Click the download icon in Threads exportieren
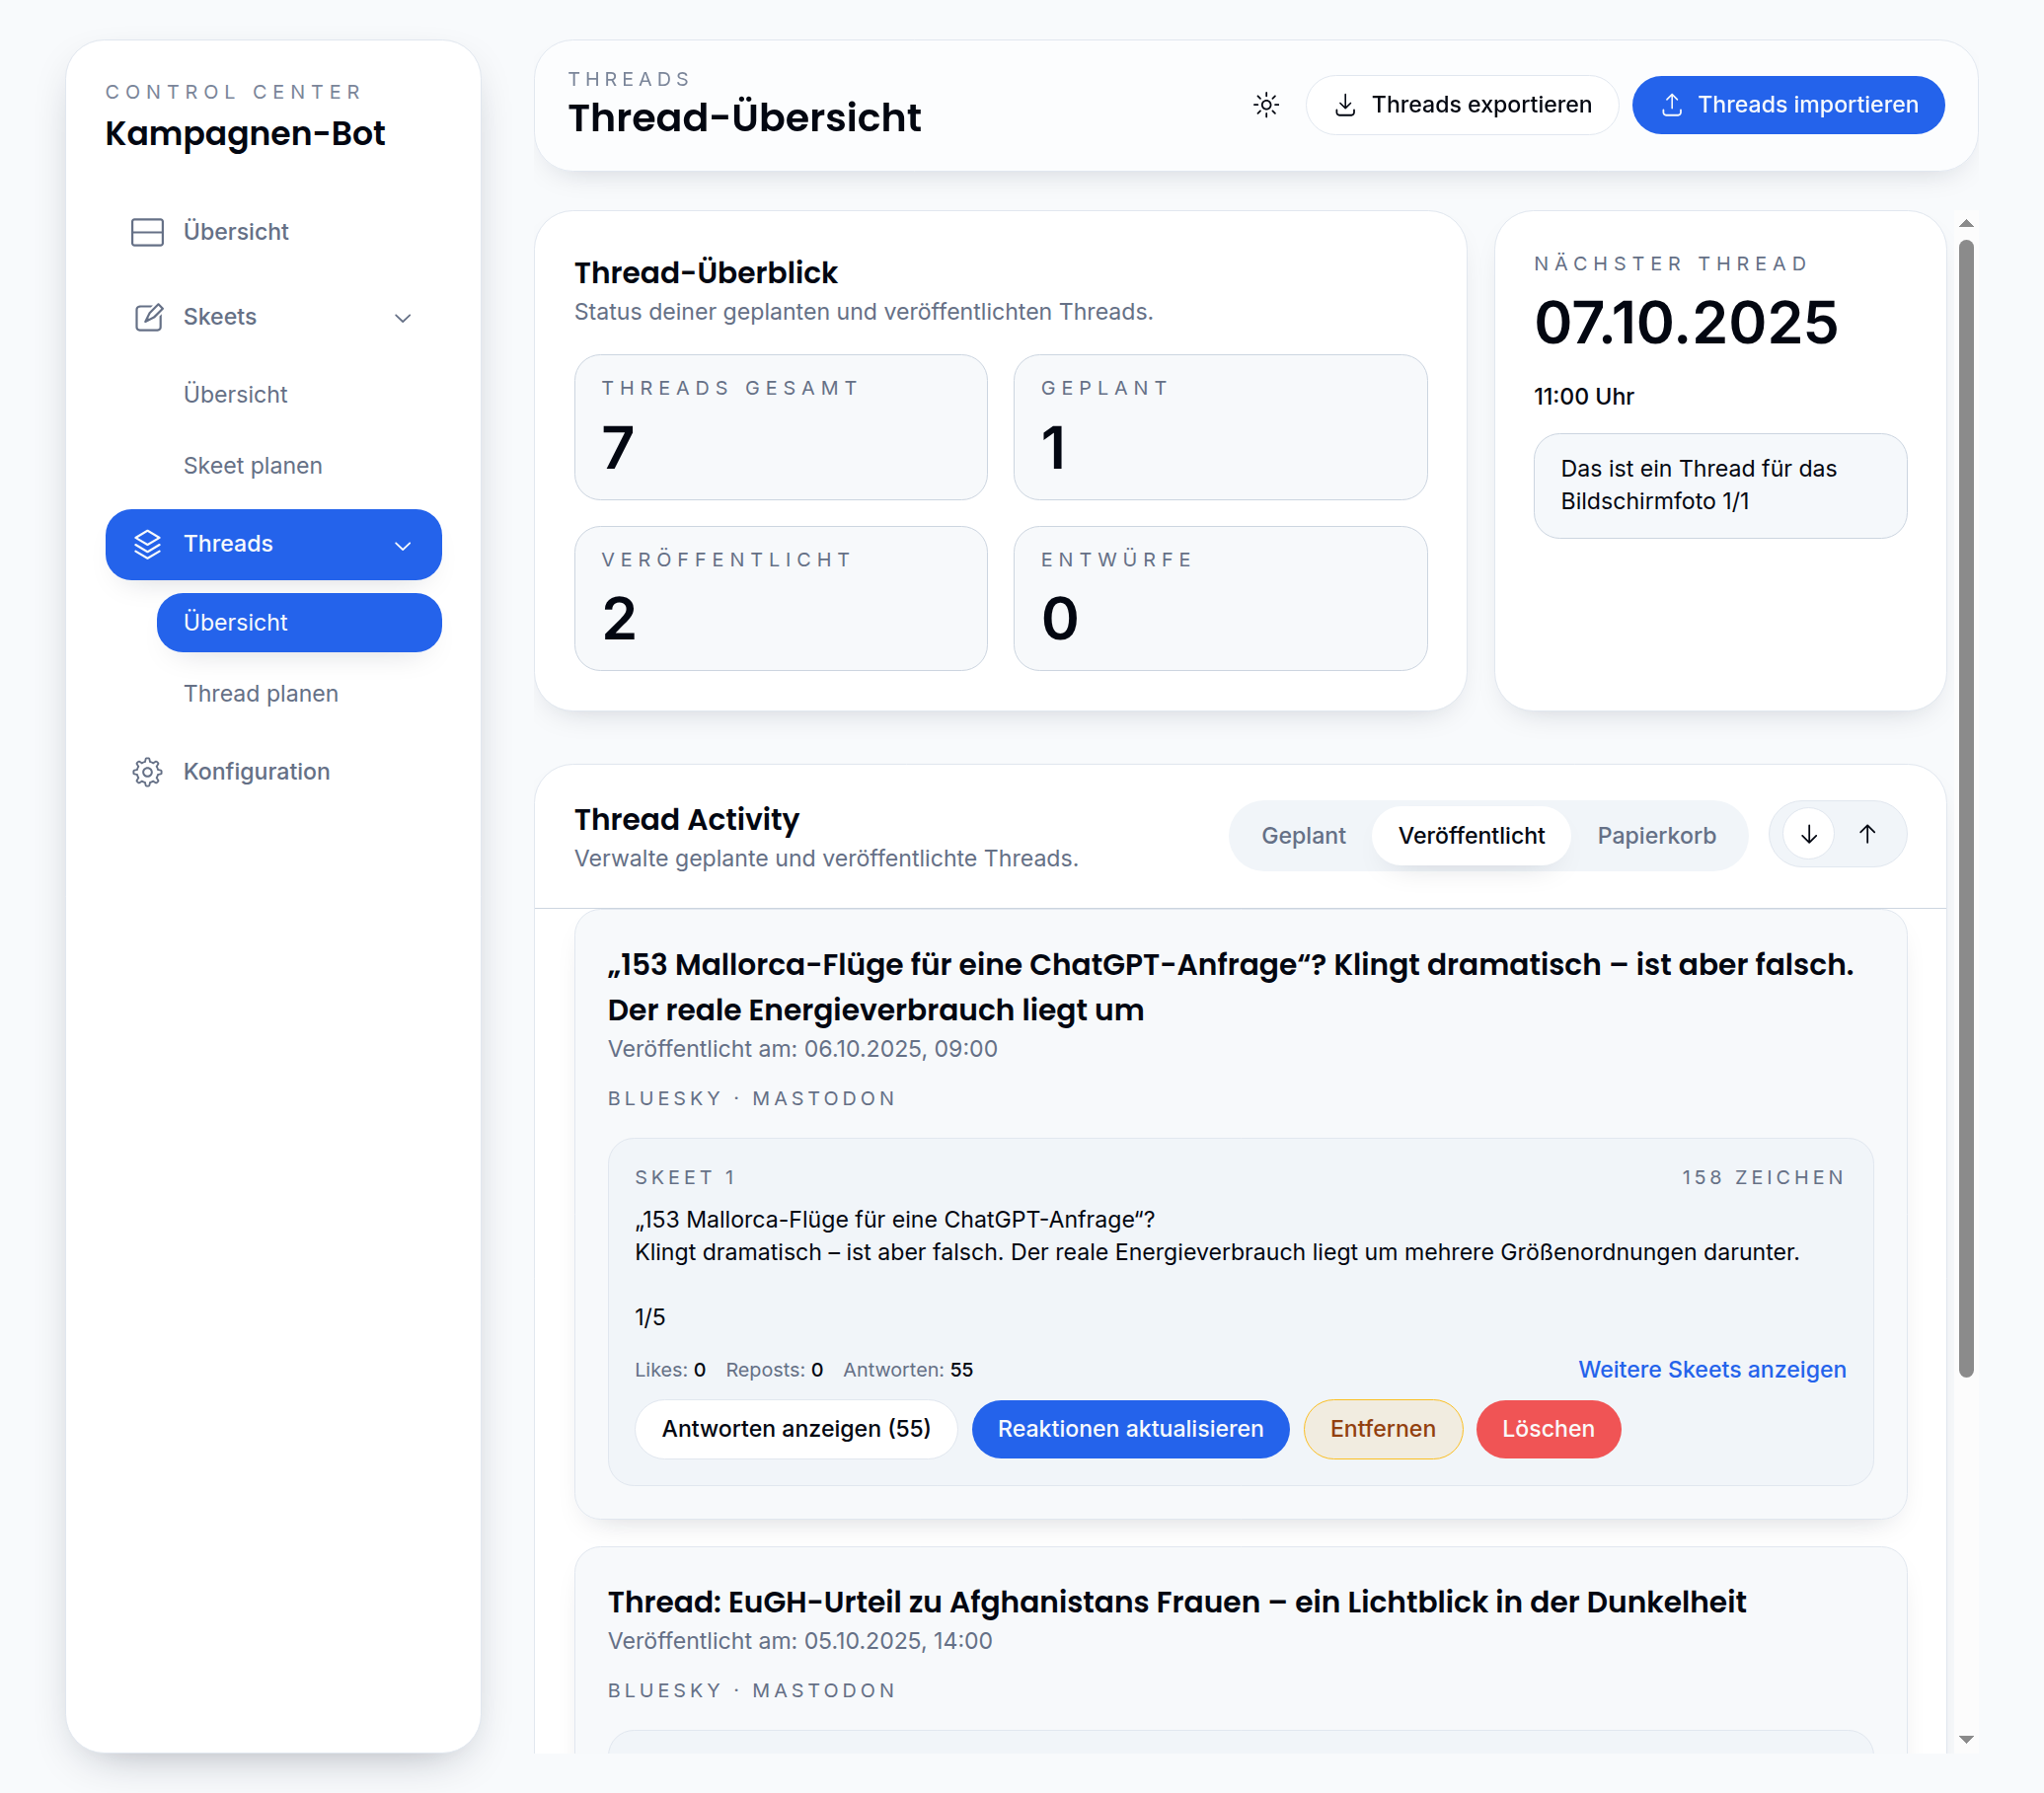This screenshot has width=2044, height=1793. (x=1345, y=105)
